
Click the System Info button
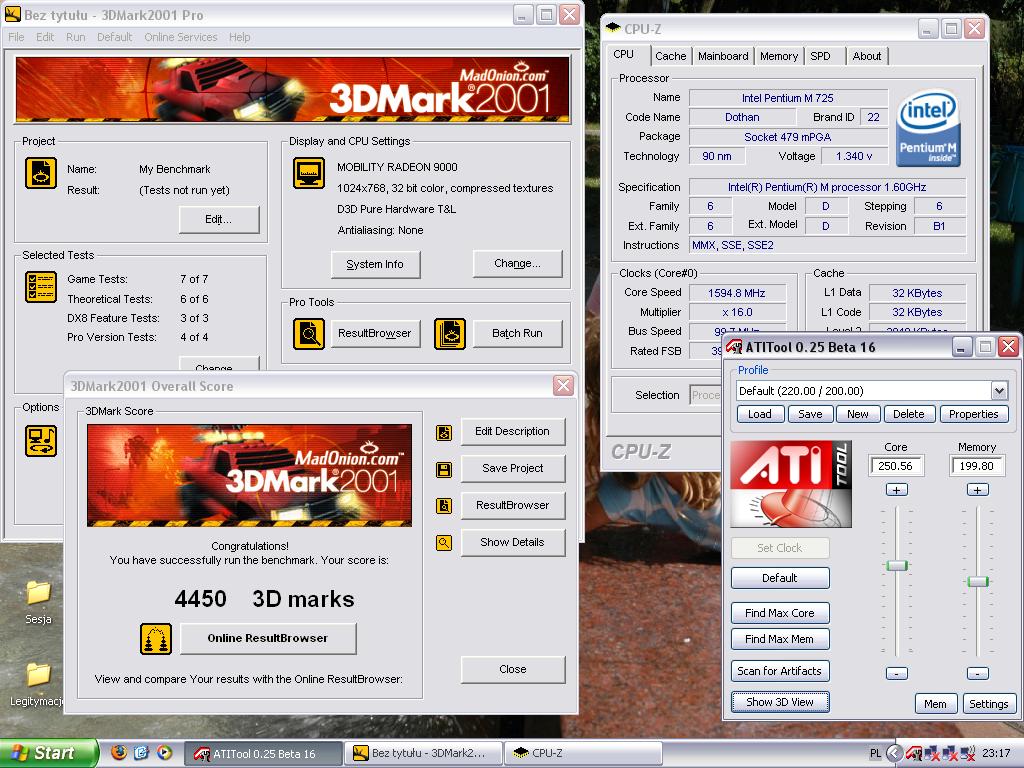point(375,264)
